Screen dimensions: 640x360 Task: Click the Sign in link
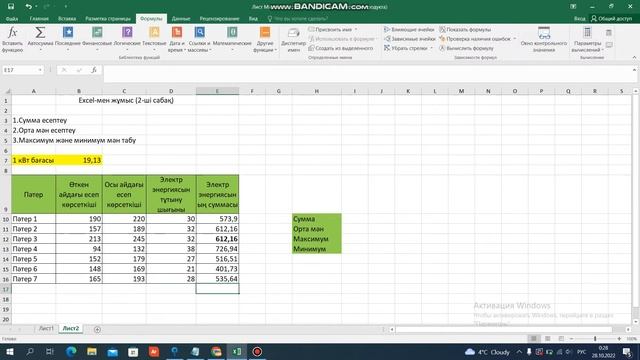coord(579,19)
